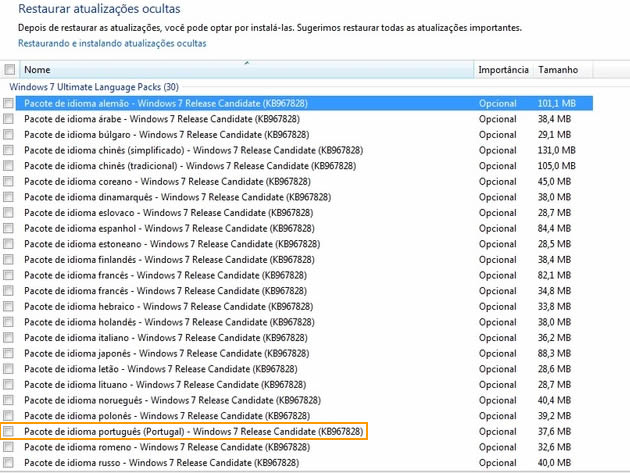The height and width of the screenshot is (473, 630).
Task: Select Pacote de idioma búlgaro row text
Action: (167, 135)
